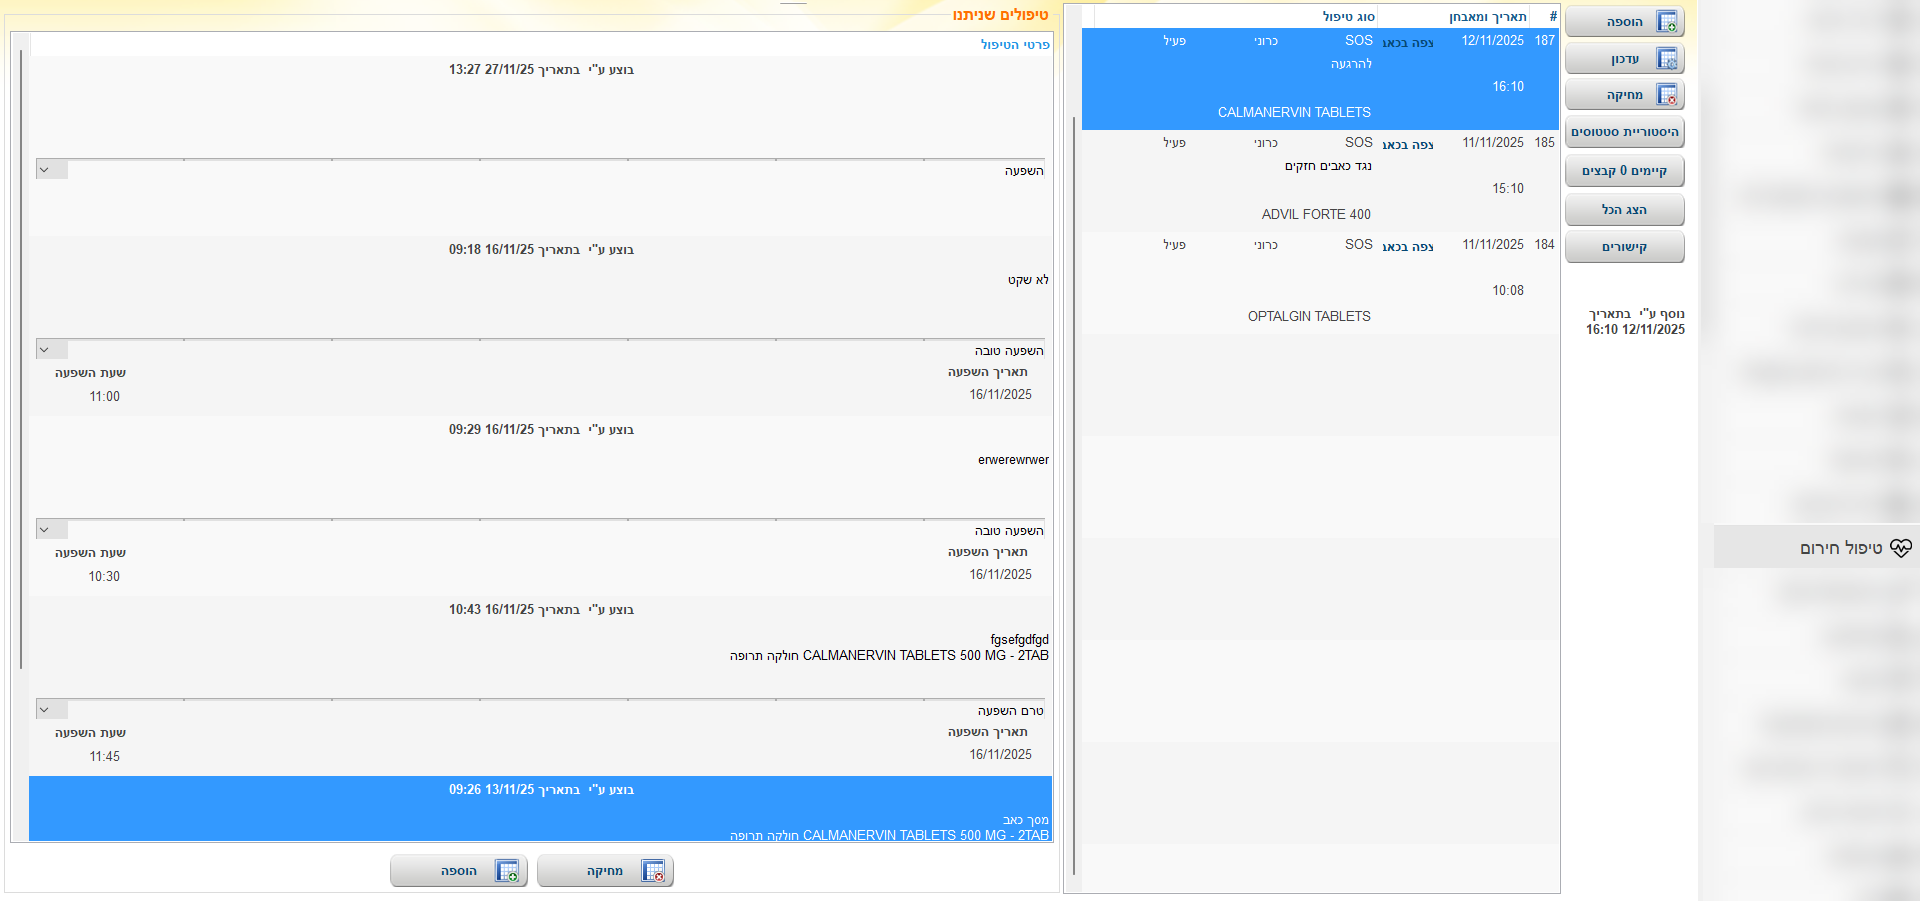Collapse the השפעה טובה section with time 10:30

[44, 530]
